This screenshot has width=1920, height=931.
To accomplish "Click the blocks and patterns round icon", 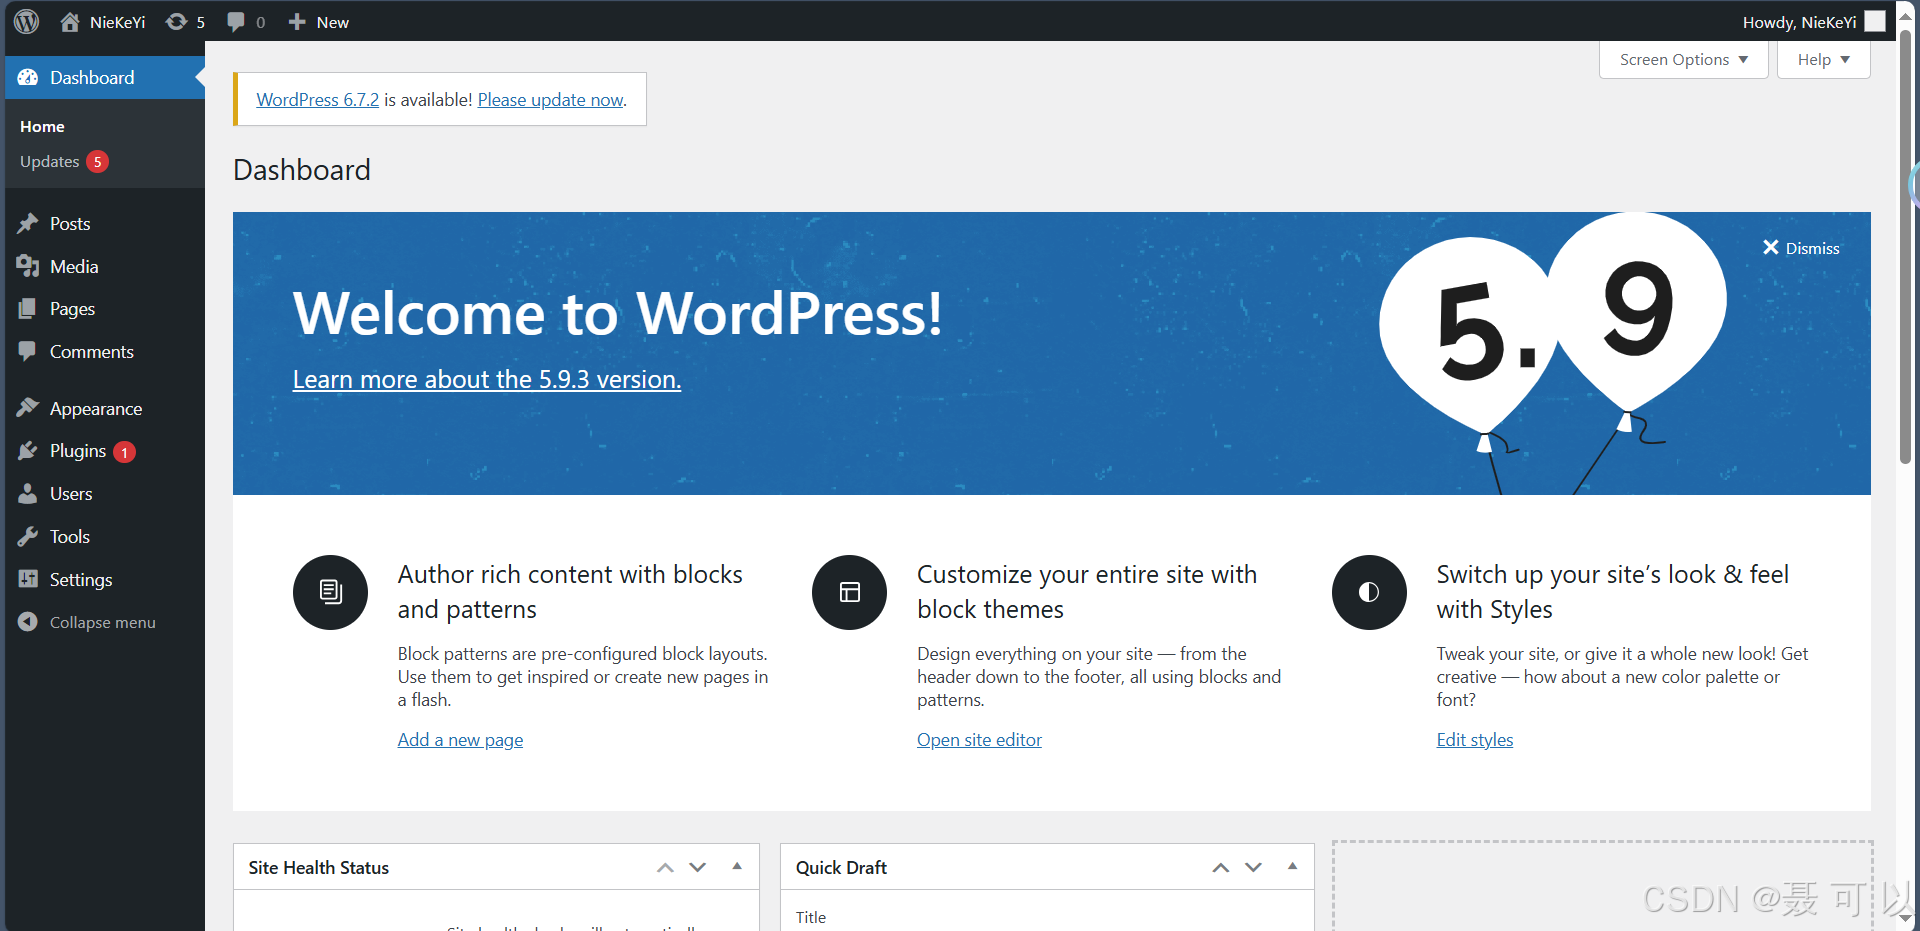I will 330,592.
